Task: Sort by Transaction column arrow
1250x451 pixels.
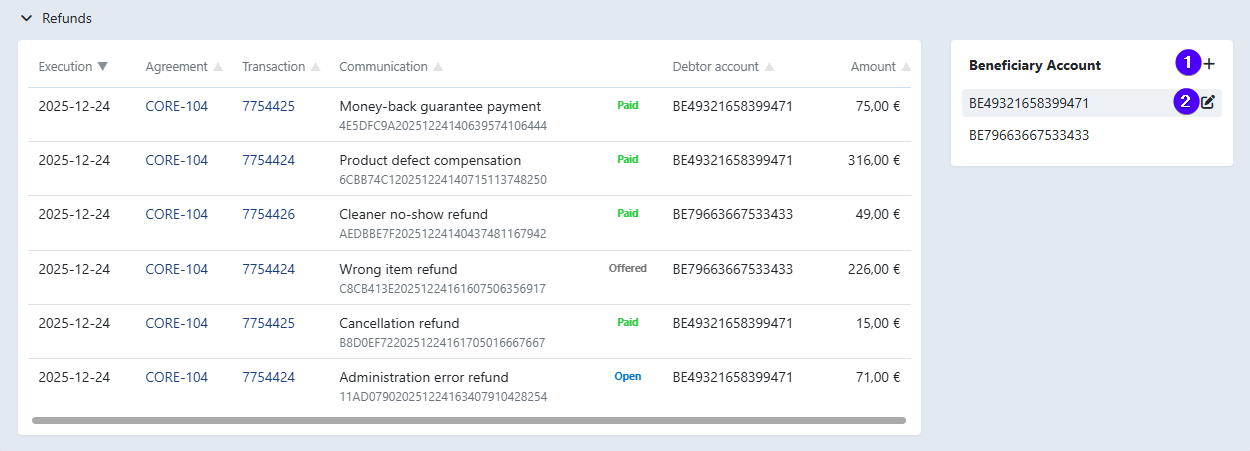Action: (x=315, y=67)
